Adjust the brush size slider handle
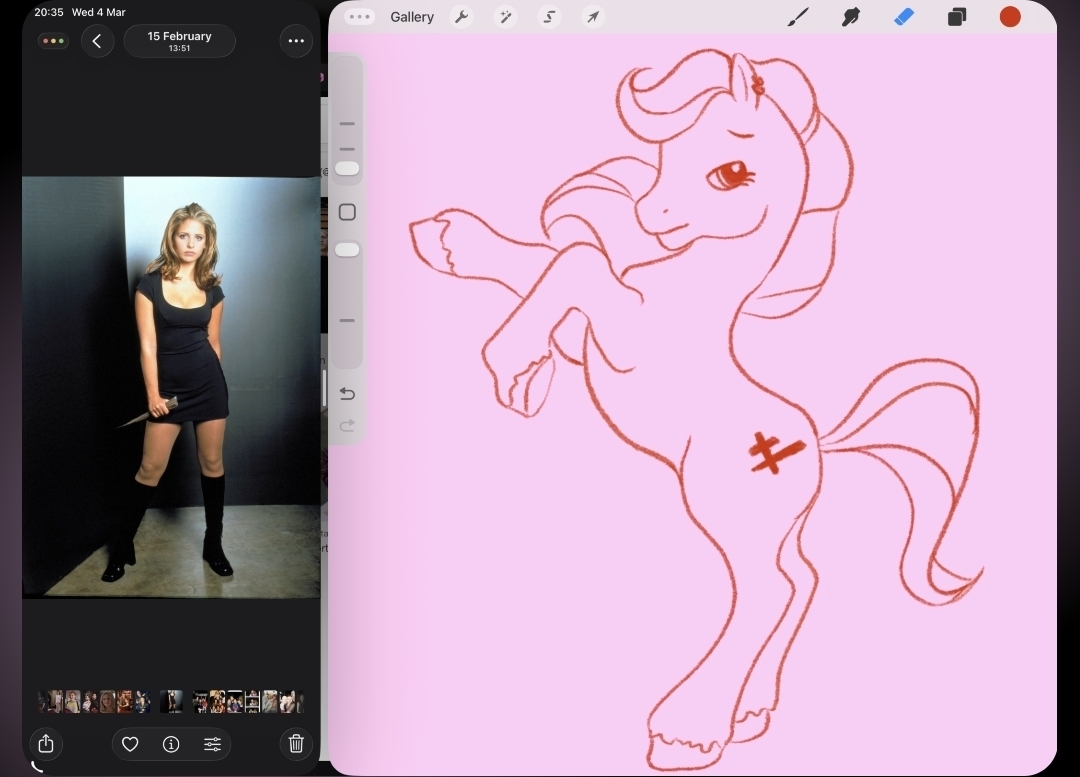Image resolution: width=1080 pixels, height=777 pixels. [347, 169]
